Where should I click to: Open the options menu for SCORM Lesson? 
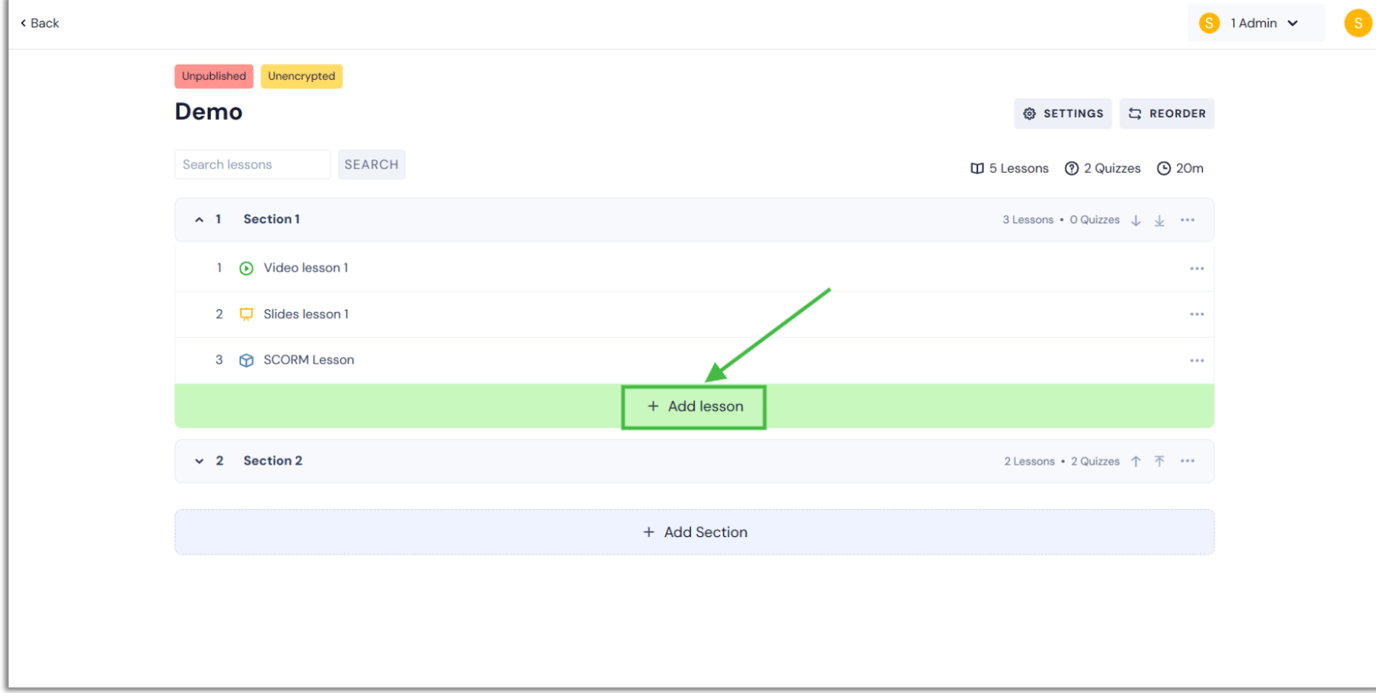click(1197, 359)
